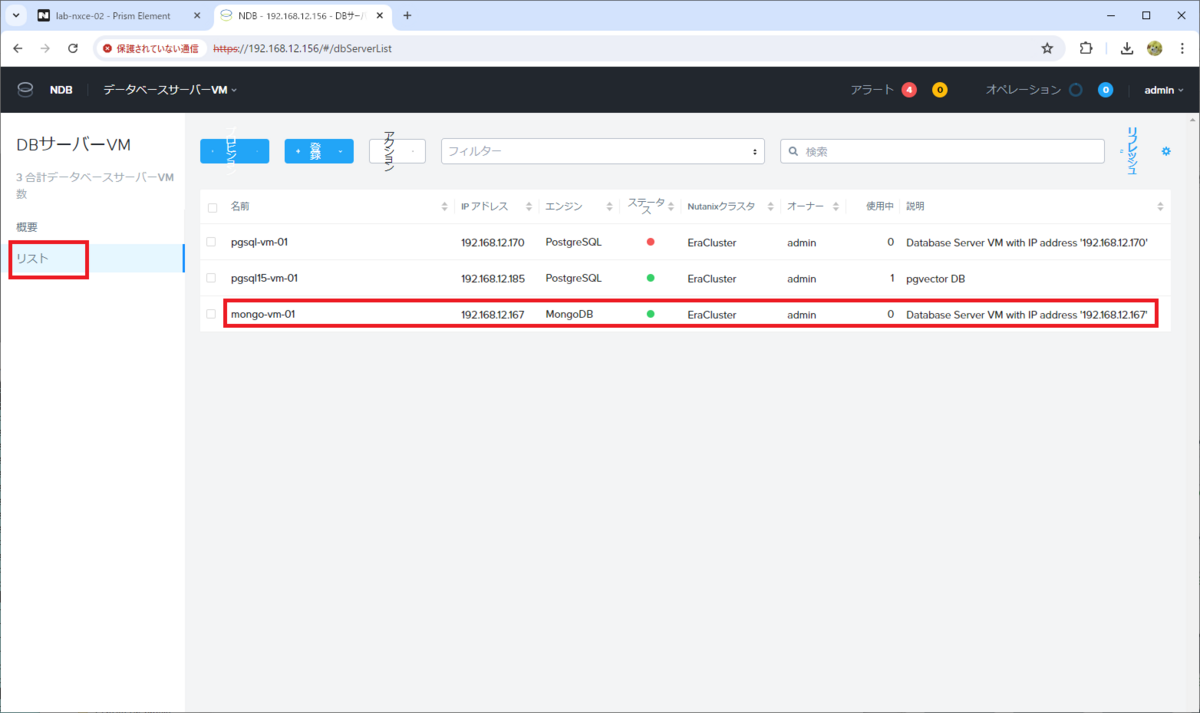This screenshot has width=1200, height=713.
Task: Open Chrome extensions puzzle icon
Action: pyautogui.click(x=1086, y=48)
